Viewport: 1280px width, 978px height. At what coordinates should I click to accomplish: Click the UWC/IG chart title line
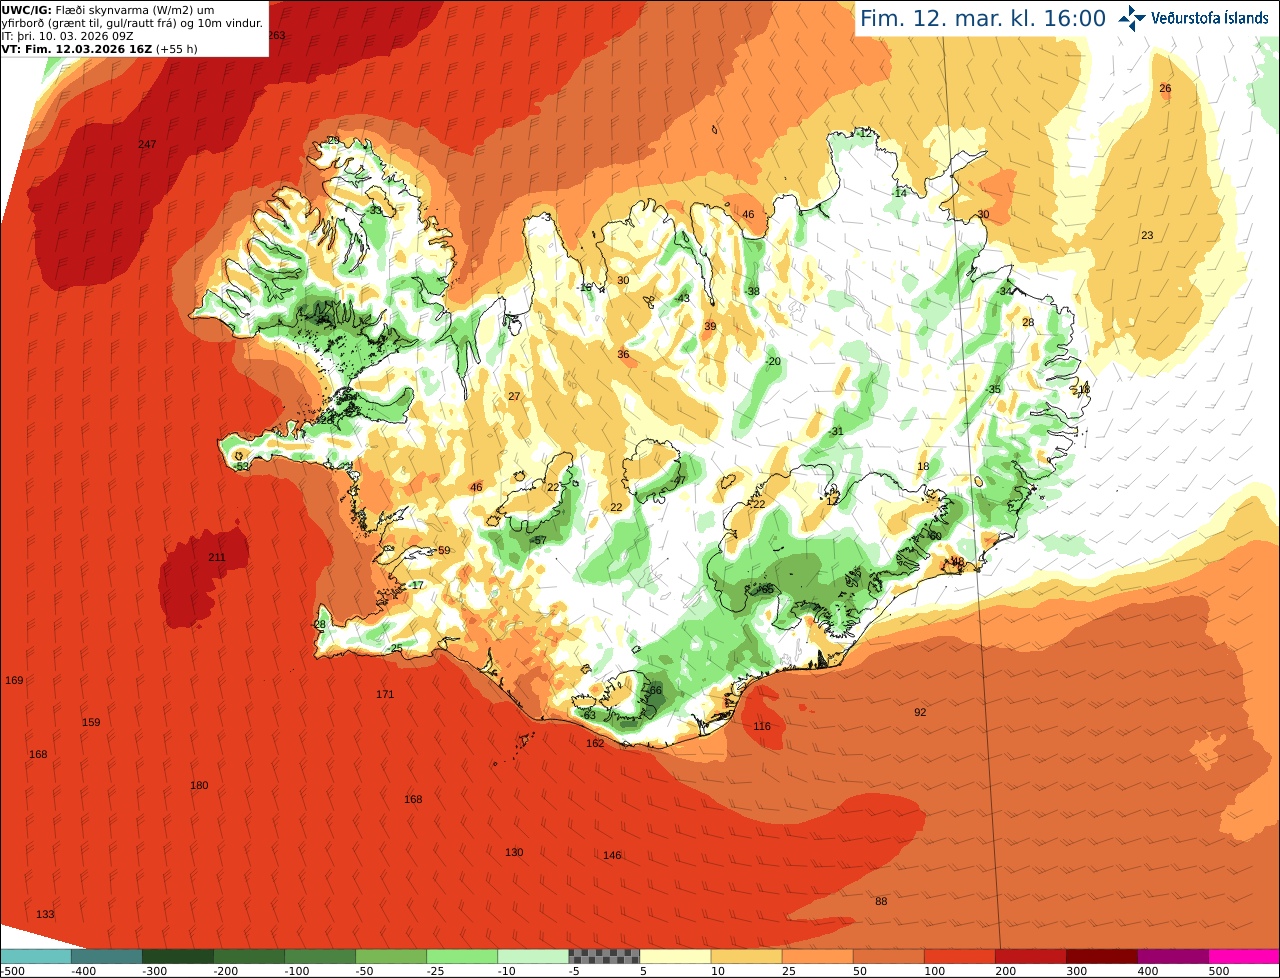[108, 10]
